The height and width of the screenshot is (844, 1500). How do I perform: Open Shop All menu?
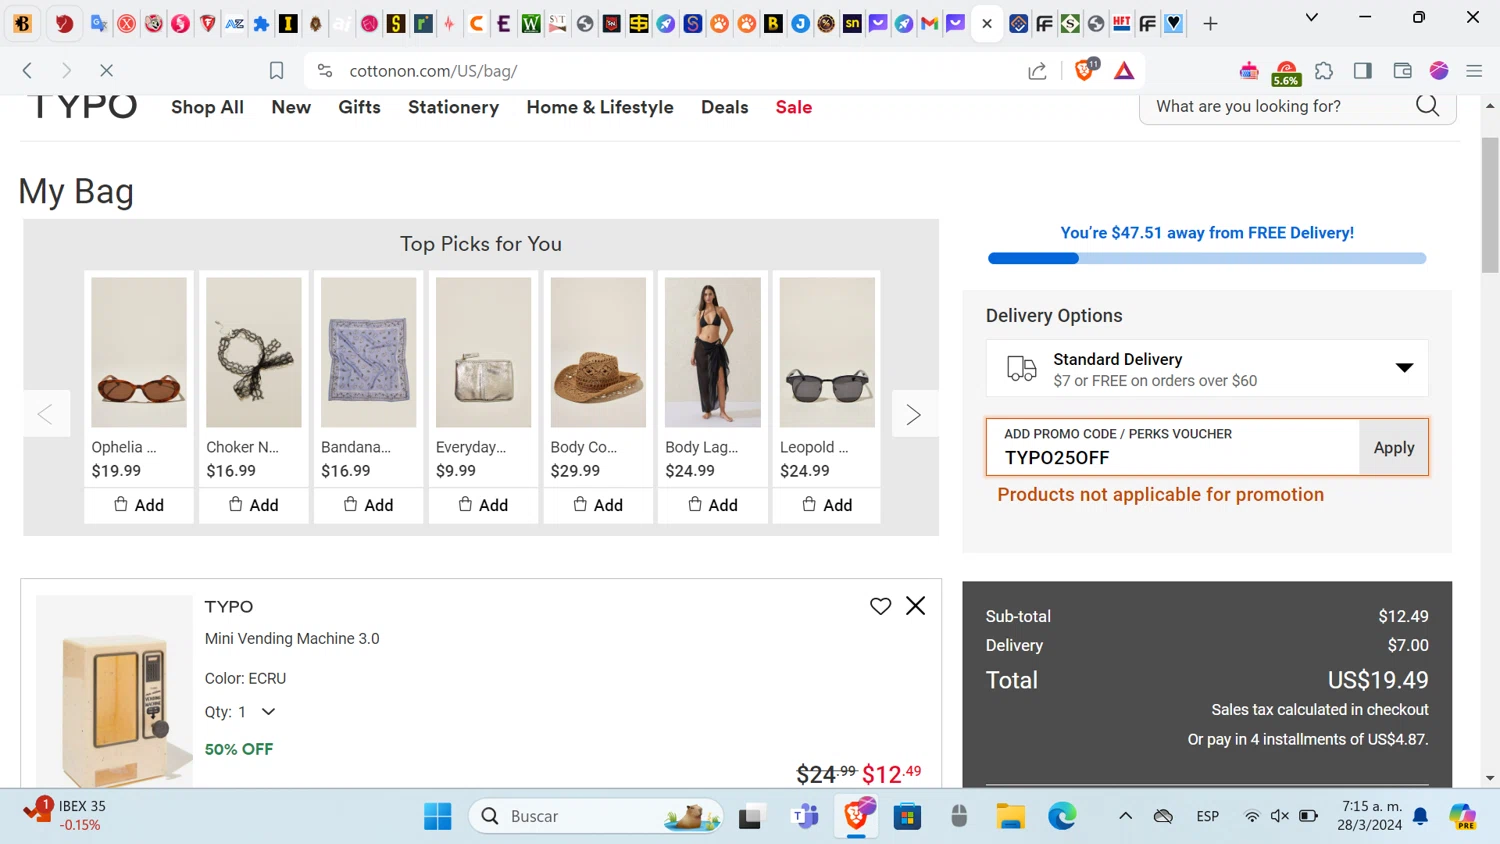(207, 107)
